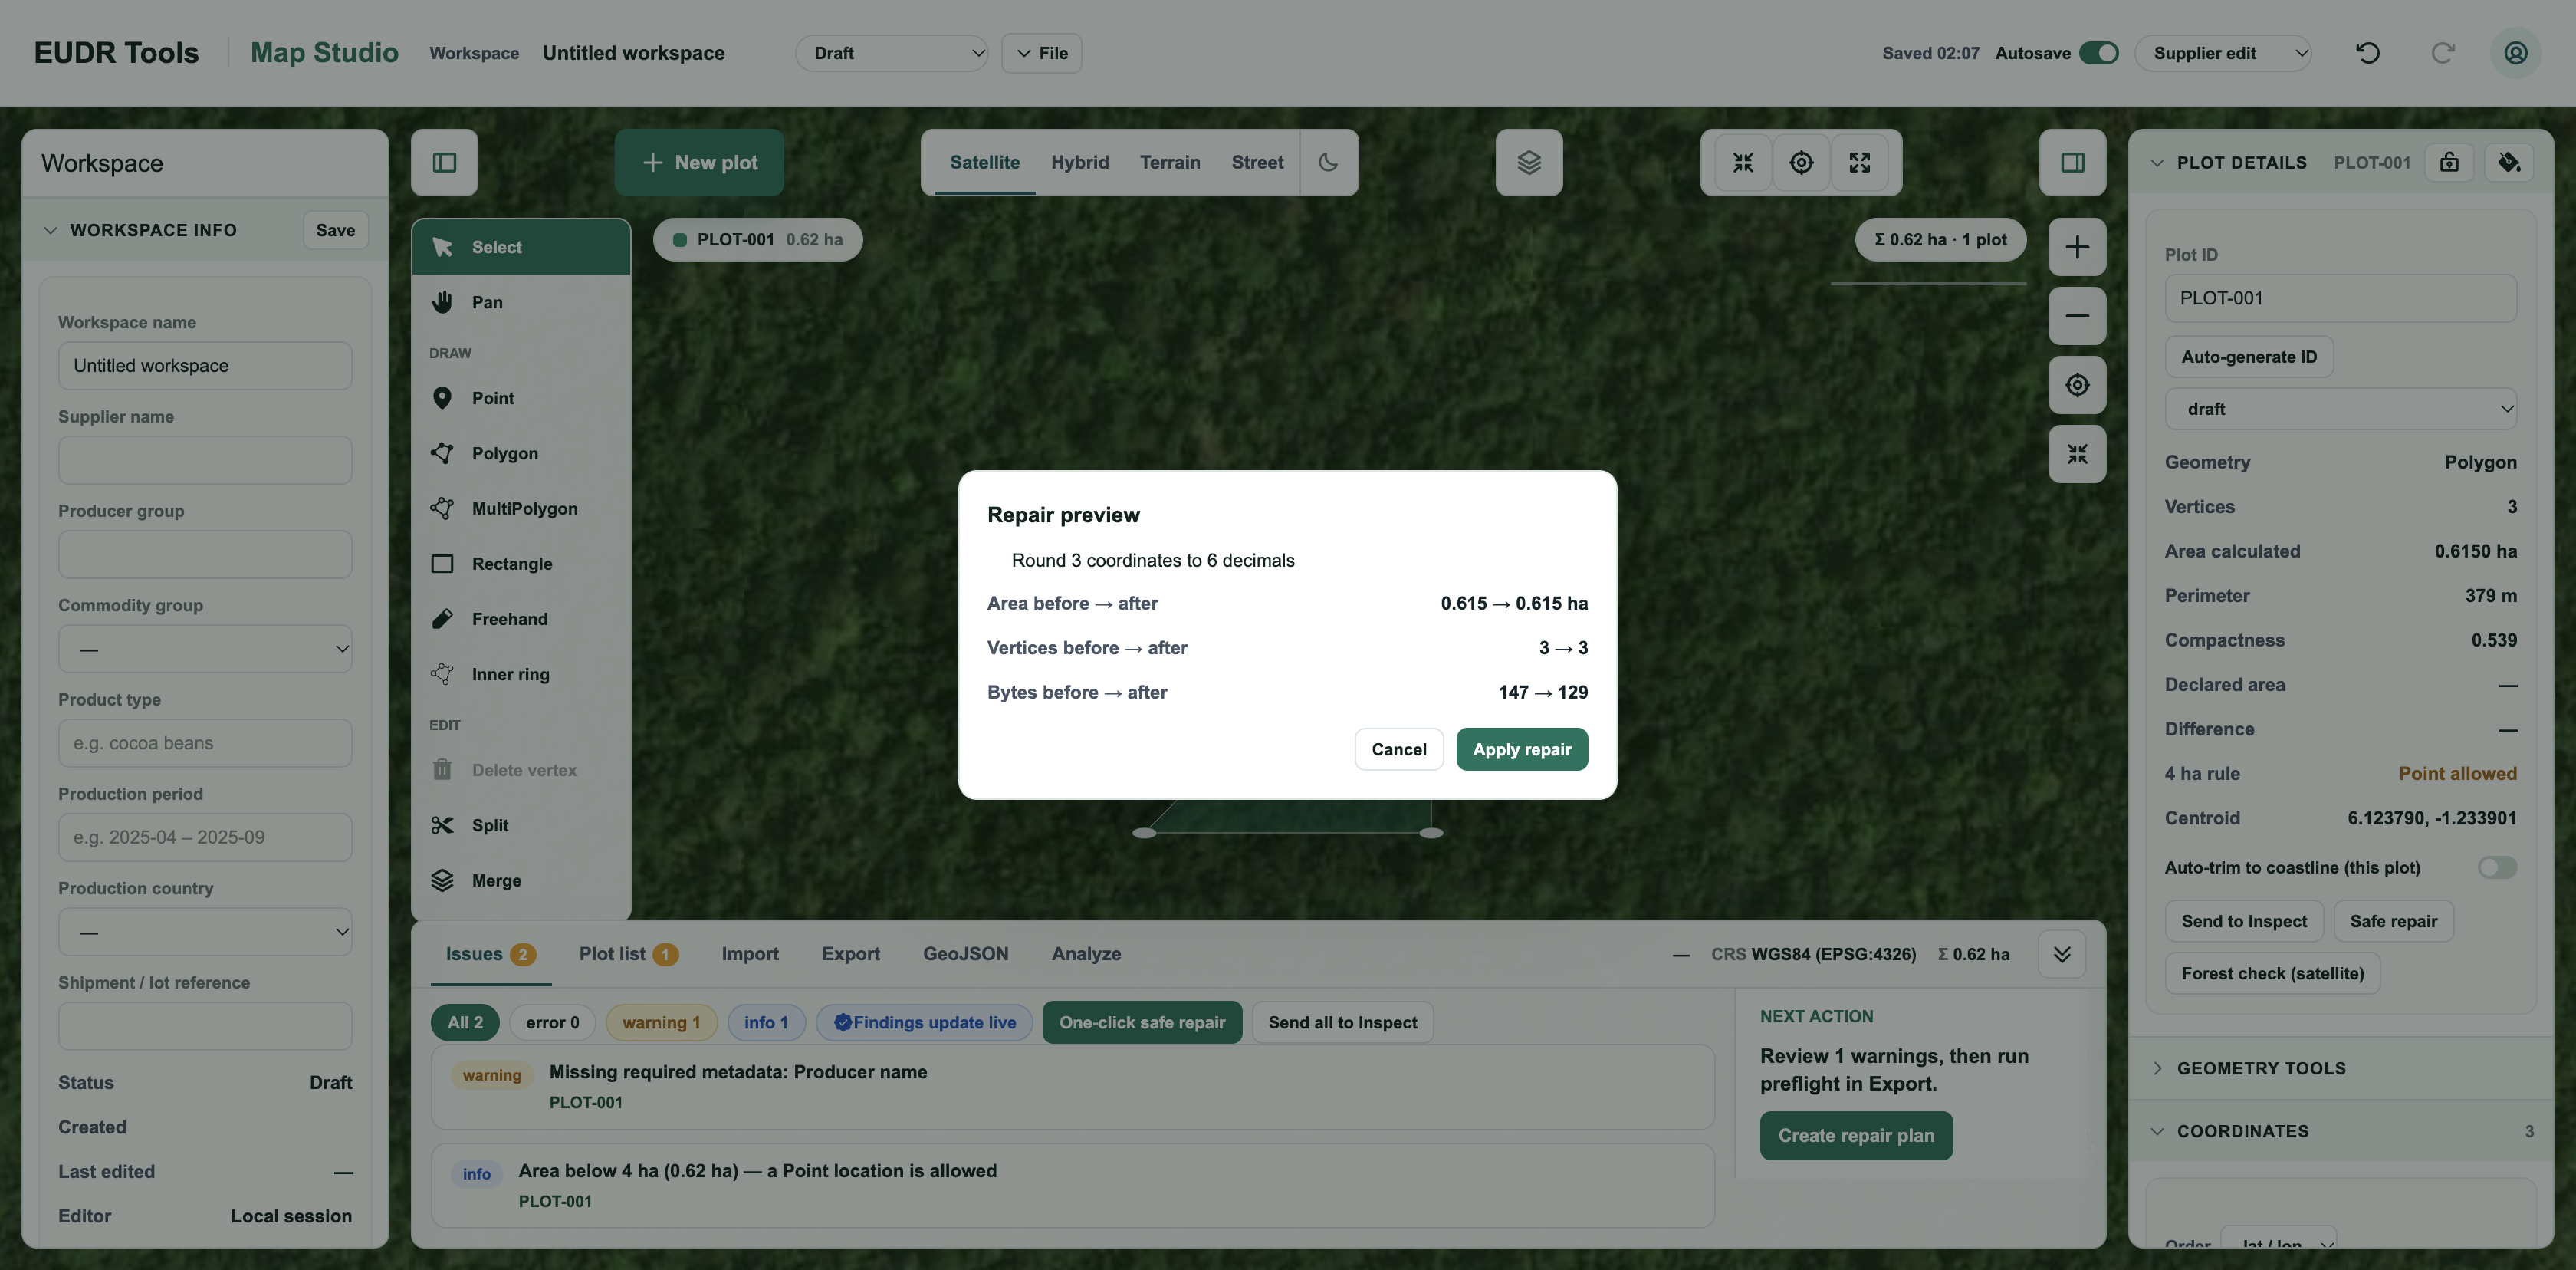The width and height of the screenshot is (2576, 1270).
Task: Filter issues by warning 1 chip
Action: (661, 1022)
